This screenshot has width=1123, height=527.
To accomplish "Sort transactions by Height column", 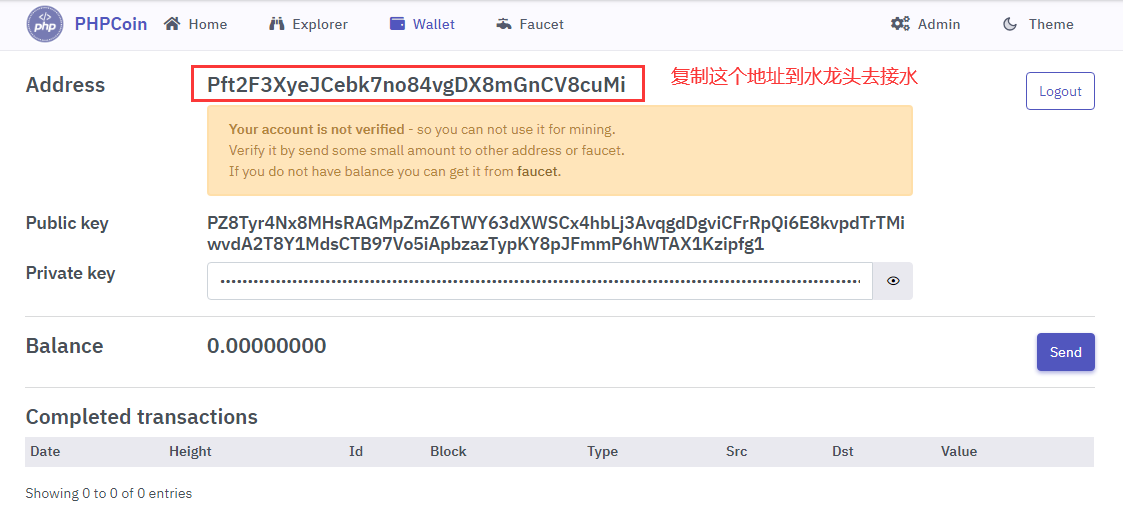I will (x=190, y=451).
